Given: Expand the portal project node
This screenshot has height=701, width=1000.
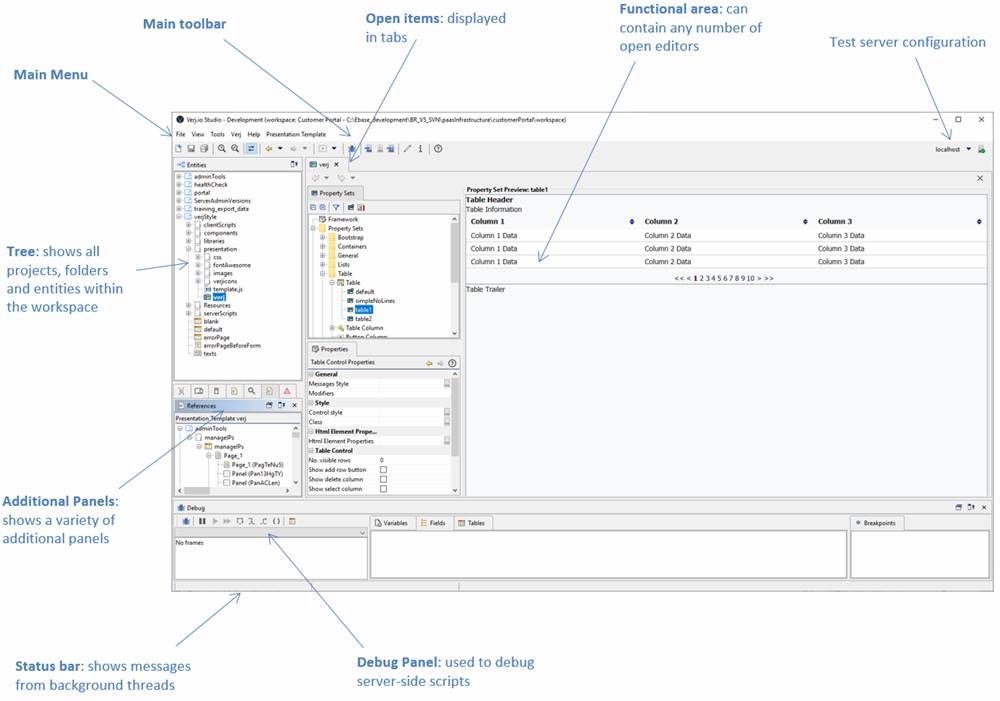Looking at the screenshot, I should pyautogui.click(x=179, y=193).
